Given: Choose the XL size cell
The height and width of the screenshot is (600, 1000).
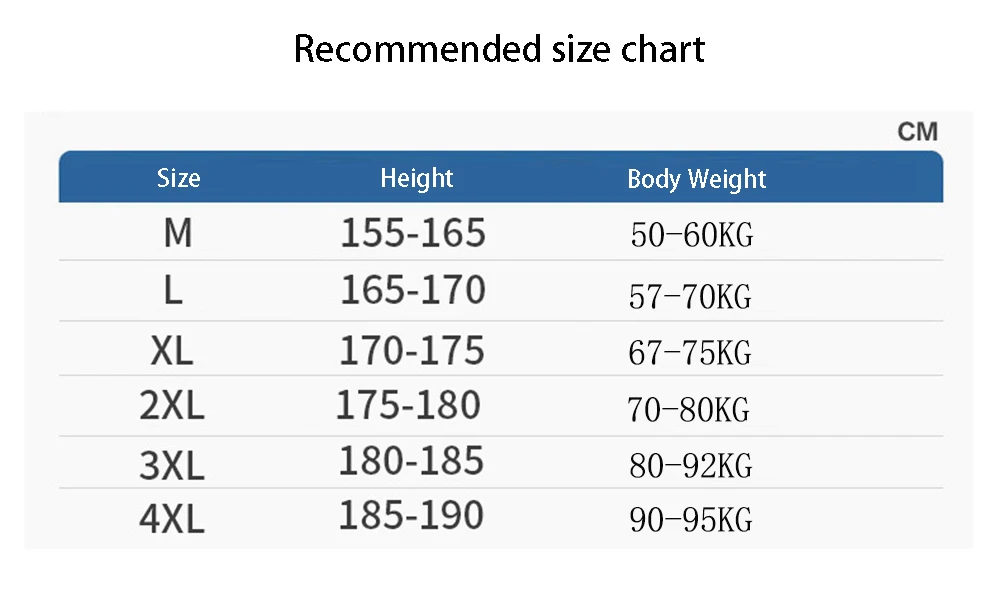Looking at the screenshot, I should coord(171,351).
